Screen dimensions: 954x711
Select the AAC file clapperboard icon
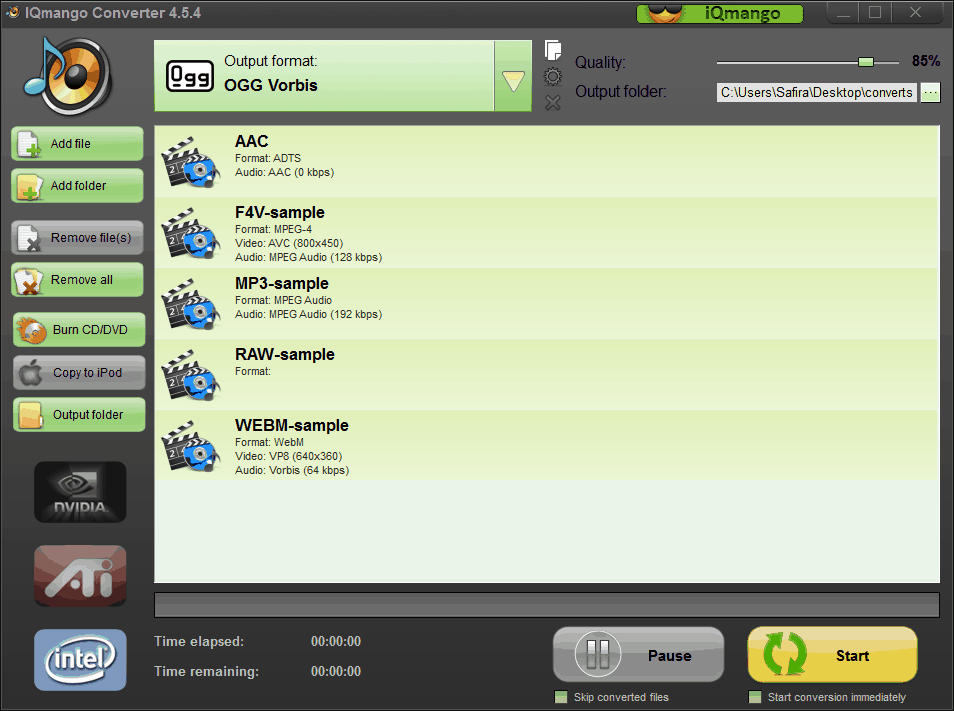tap(190, 162)
